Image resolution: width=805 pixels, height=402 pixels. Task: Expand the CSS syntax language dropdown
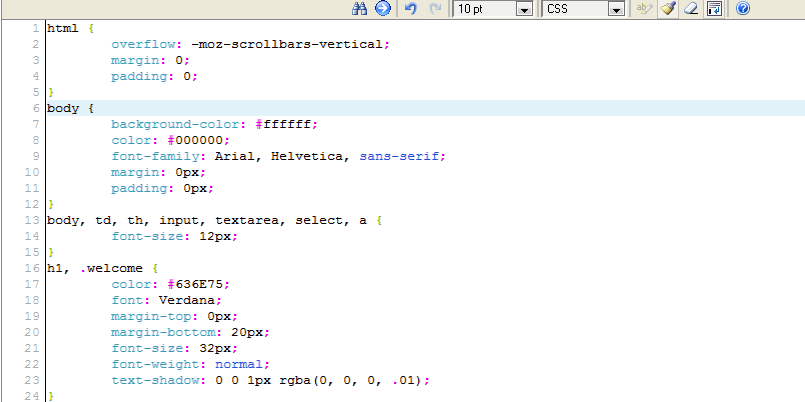(x=617, y=9)
